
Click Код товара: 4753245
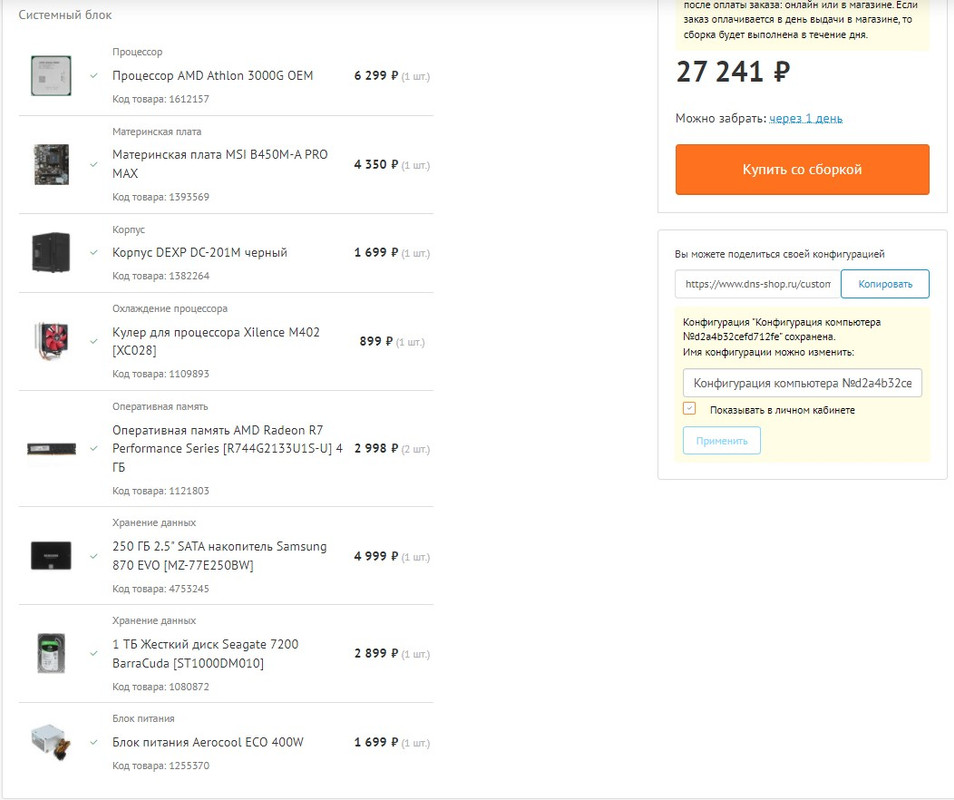161,589
